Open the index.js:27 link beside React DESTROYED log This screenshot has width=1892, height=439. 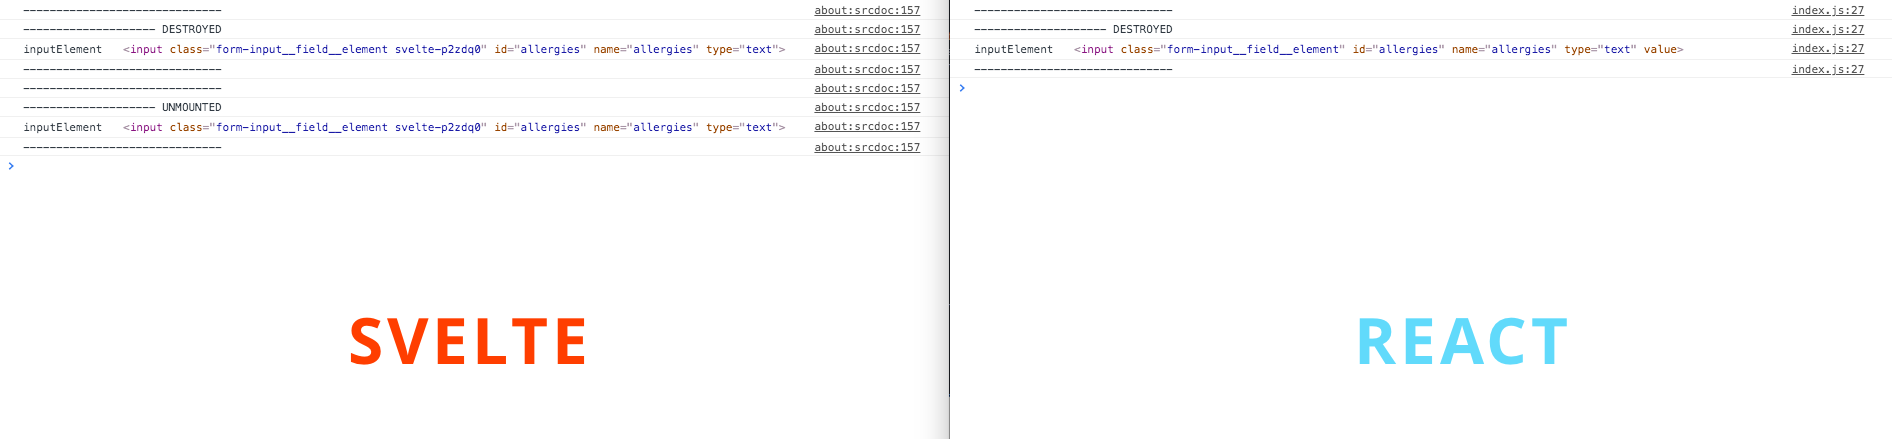click(1827, 29)
